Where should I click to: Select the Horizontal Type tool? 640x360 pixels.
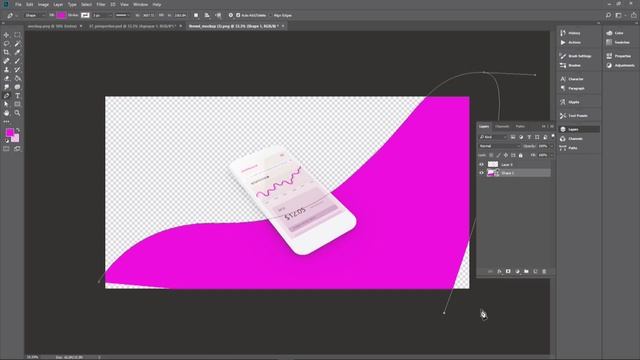tap(17, 96)
